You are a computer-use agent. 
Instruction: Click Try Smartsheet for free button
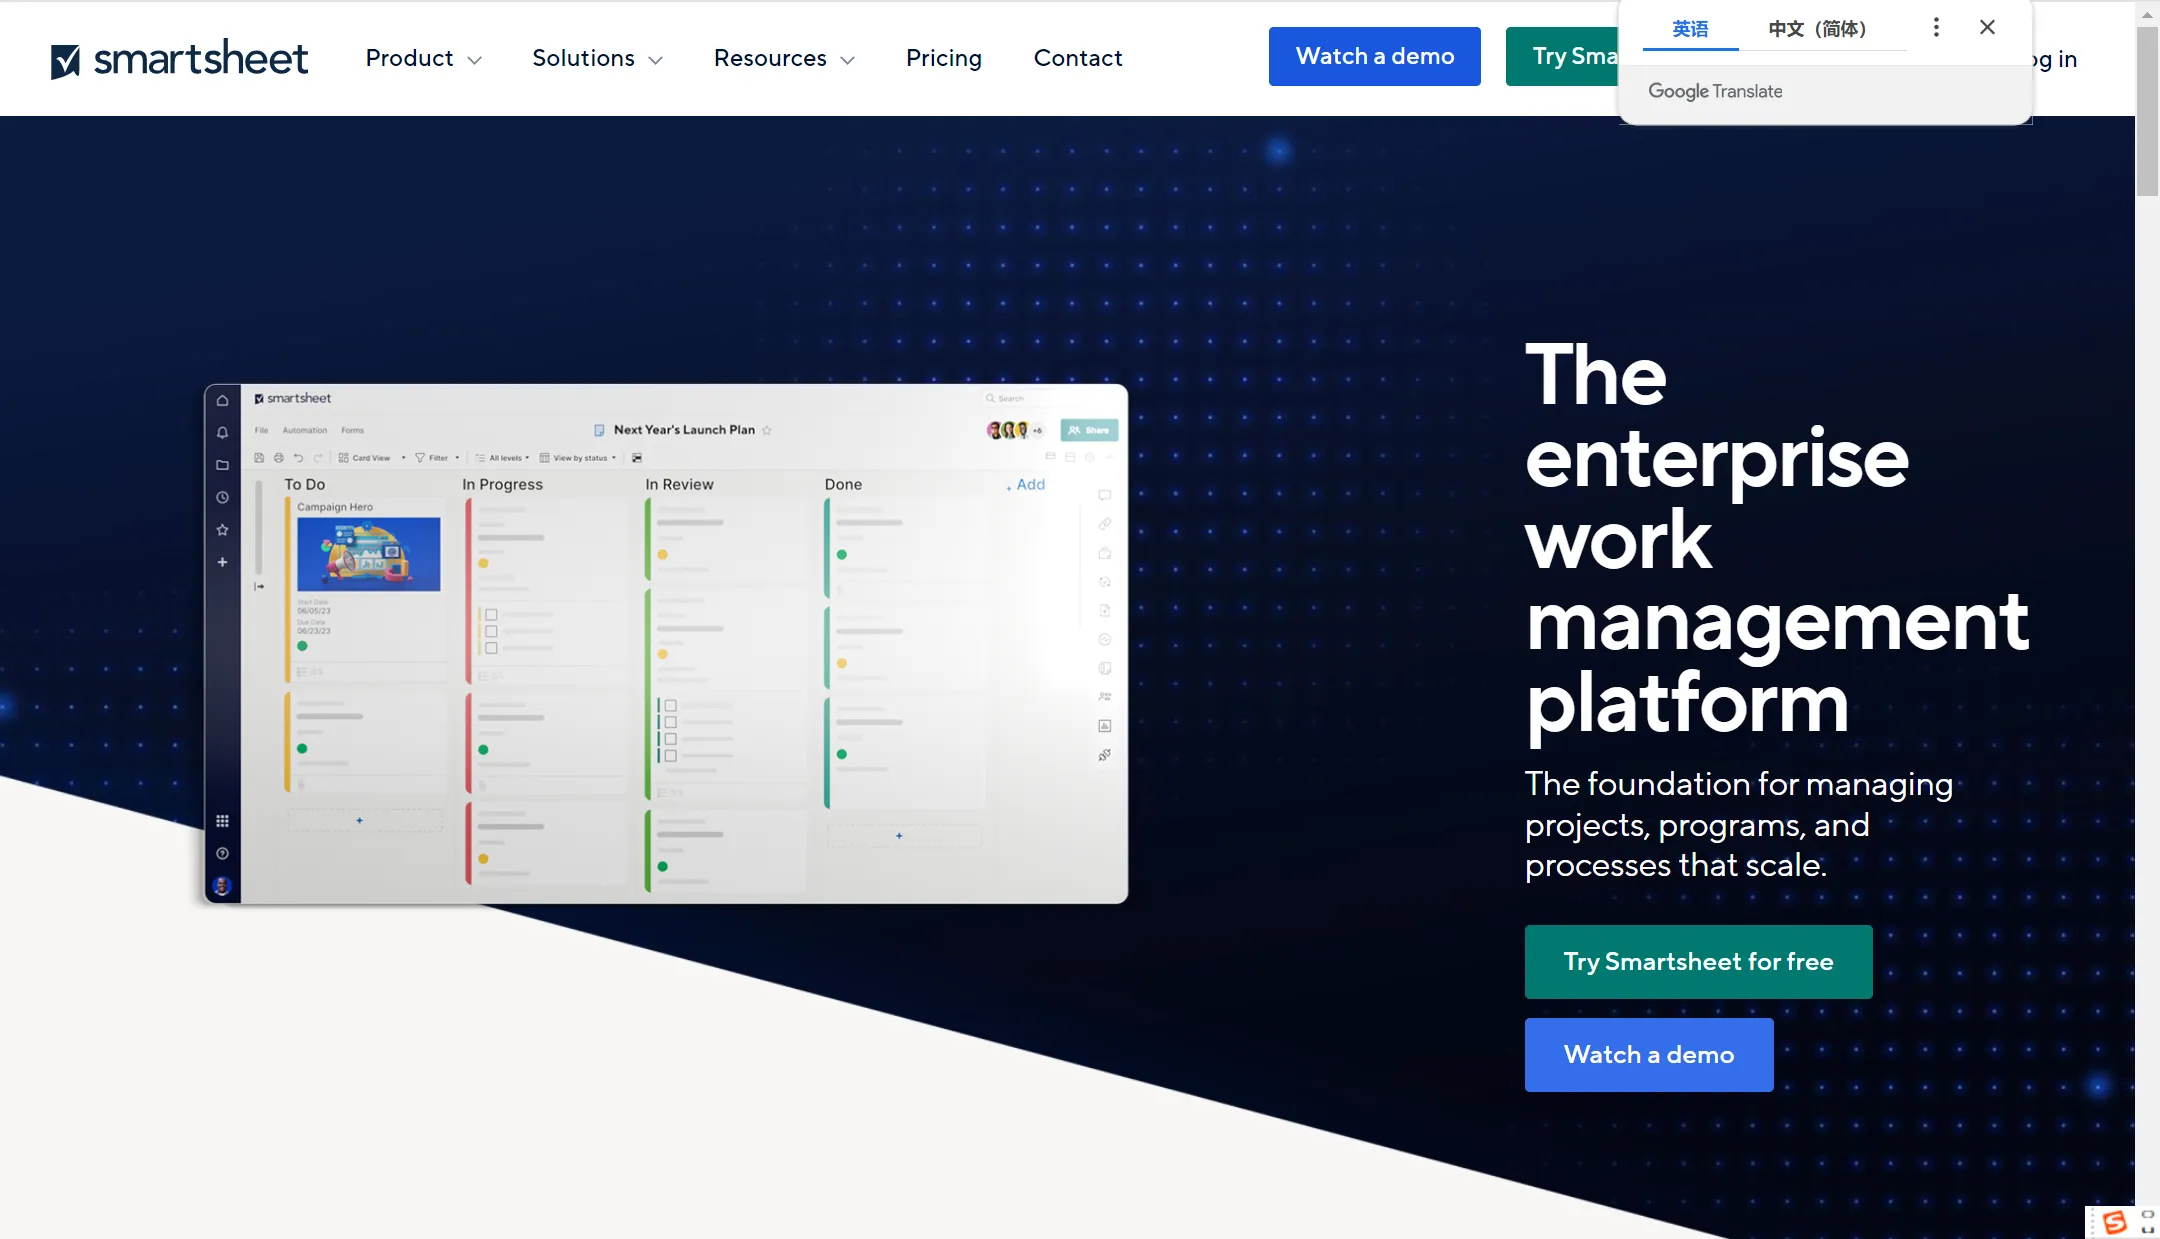point(1699,962)
